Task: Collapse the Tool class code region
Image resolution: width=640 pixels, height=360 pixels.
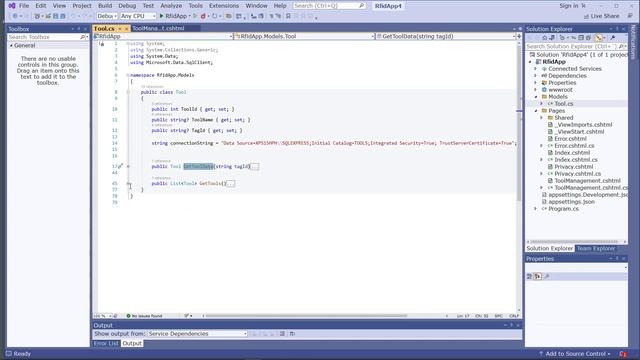Action: pyautogui.click(x=128, y=92)
